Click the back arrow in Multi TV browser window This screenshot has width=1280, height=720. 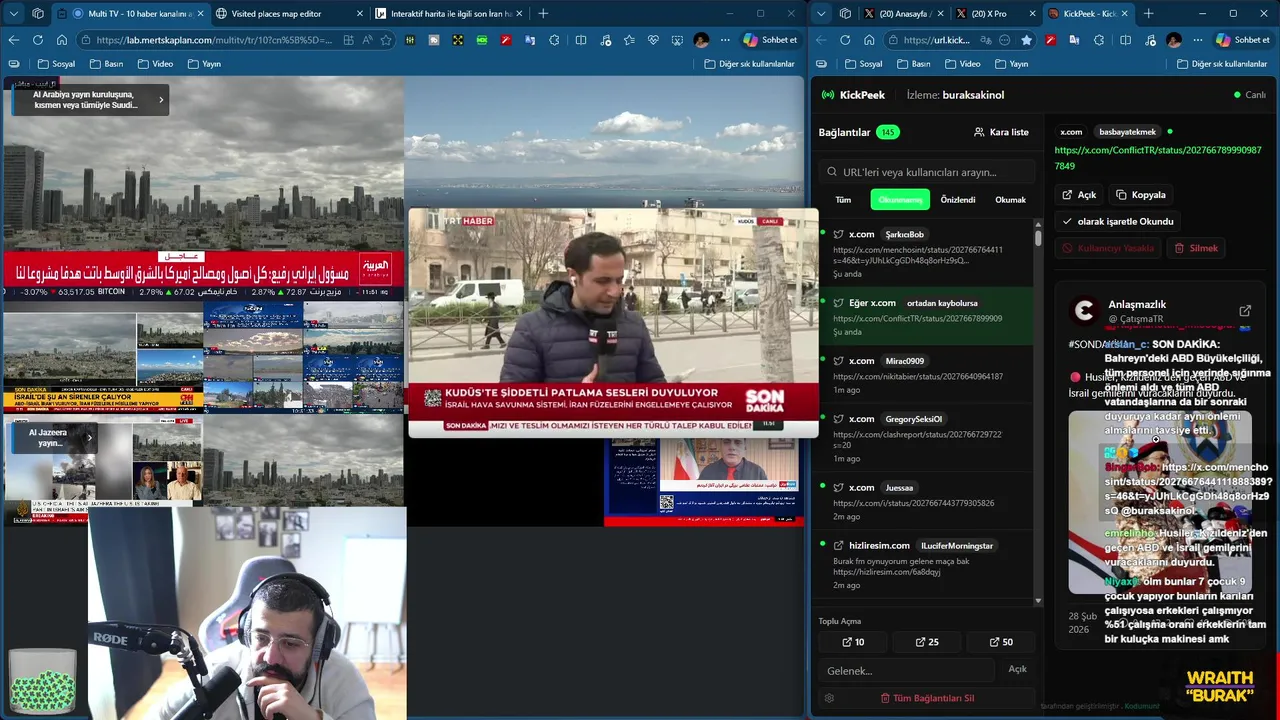point(13,40)
